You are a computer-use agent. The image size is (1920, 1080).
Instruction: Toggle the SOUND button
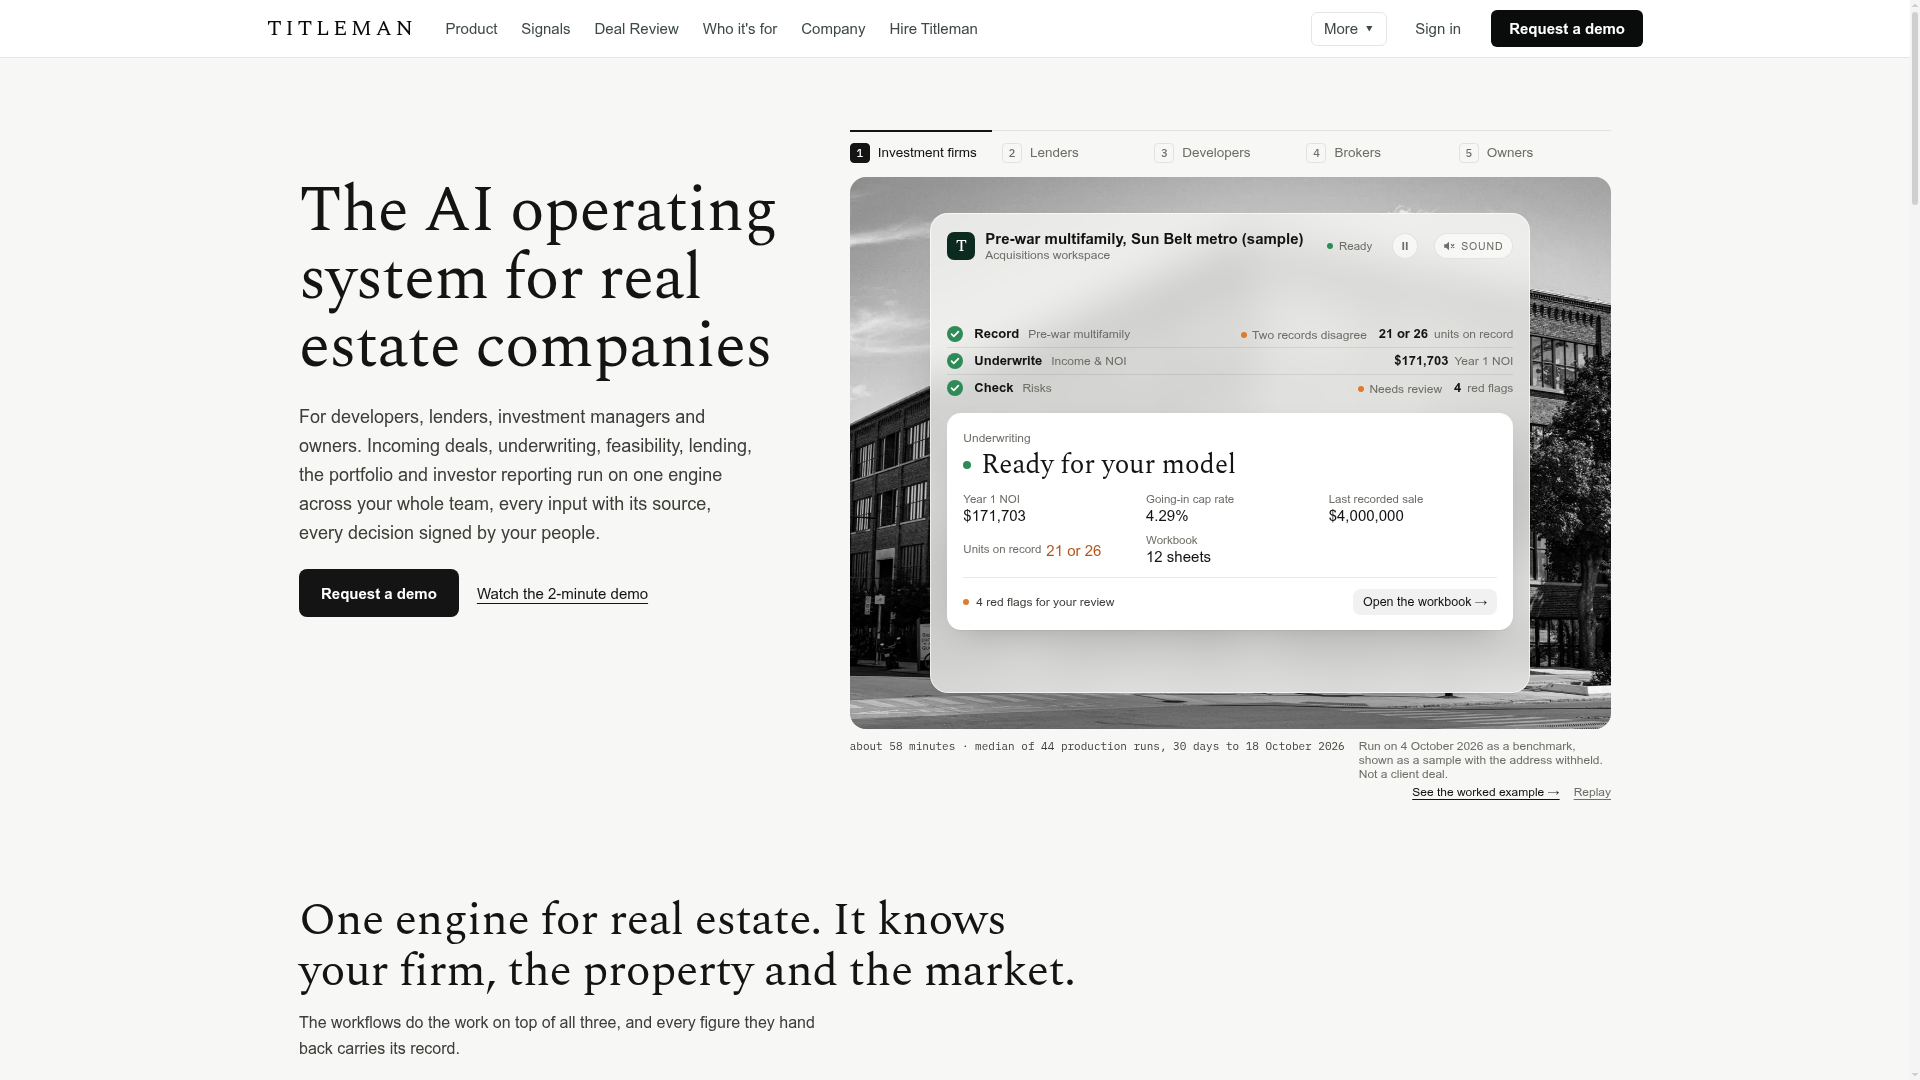[x=1473, y=246]
